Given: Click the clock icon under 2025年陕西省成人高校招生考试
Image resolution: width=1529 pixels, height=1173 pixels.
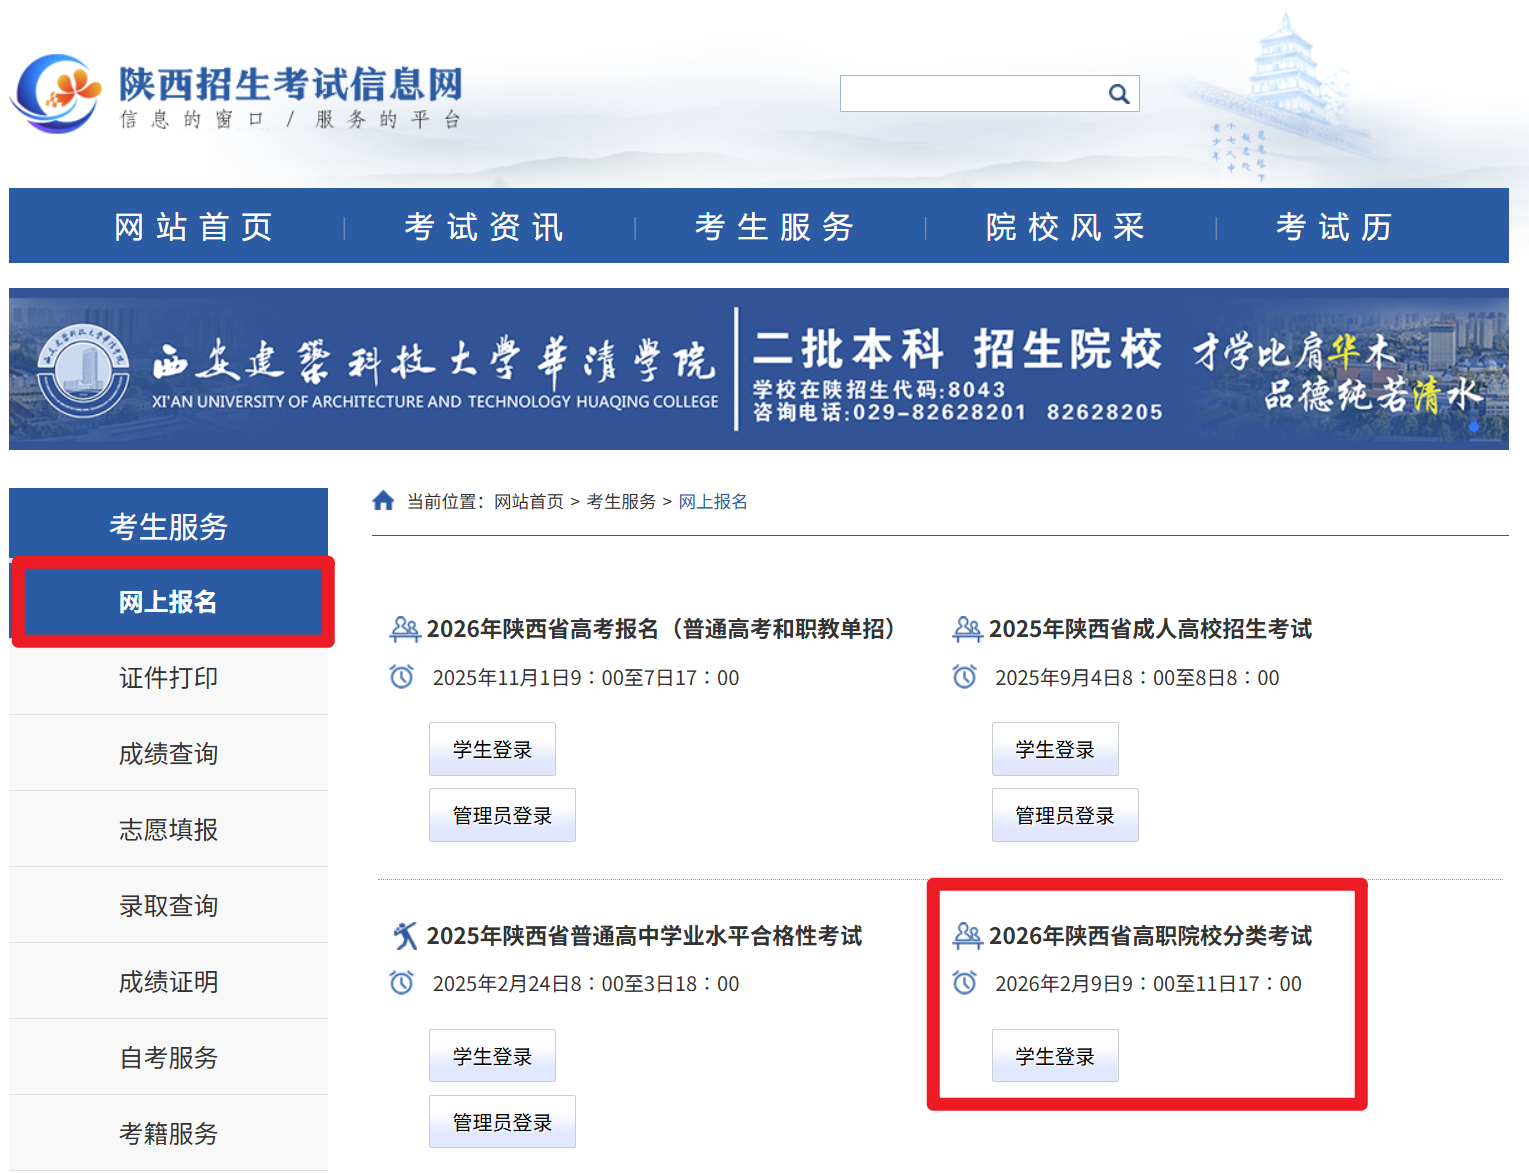Looking at the screenshot, I should click(964, 677).
